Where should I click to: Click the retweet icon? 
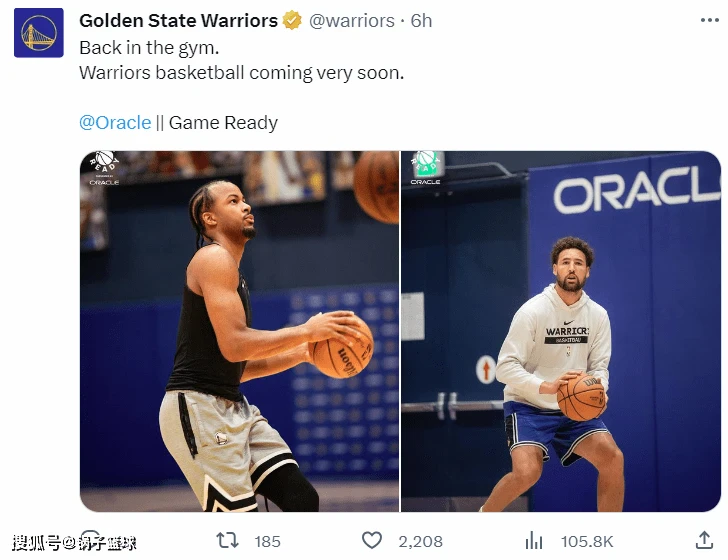tap(228, 540)
